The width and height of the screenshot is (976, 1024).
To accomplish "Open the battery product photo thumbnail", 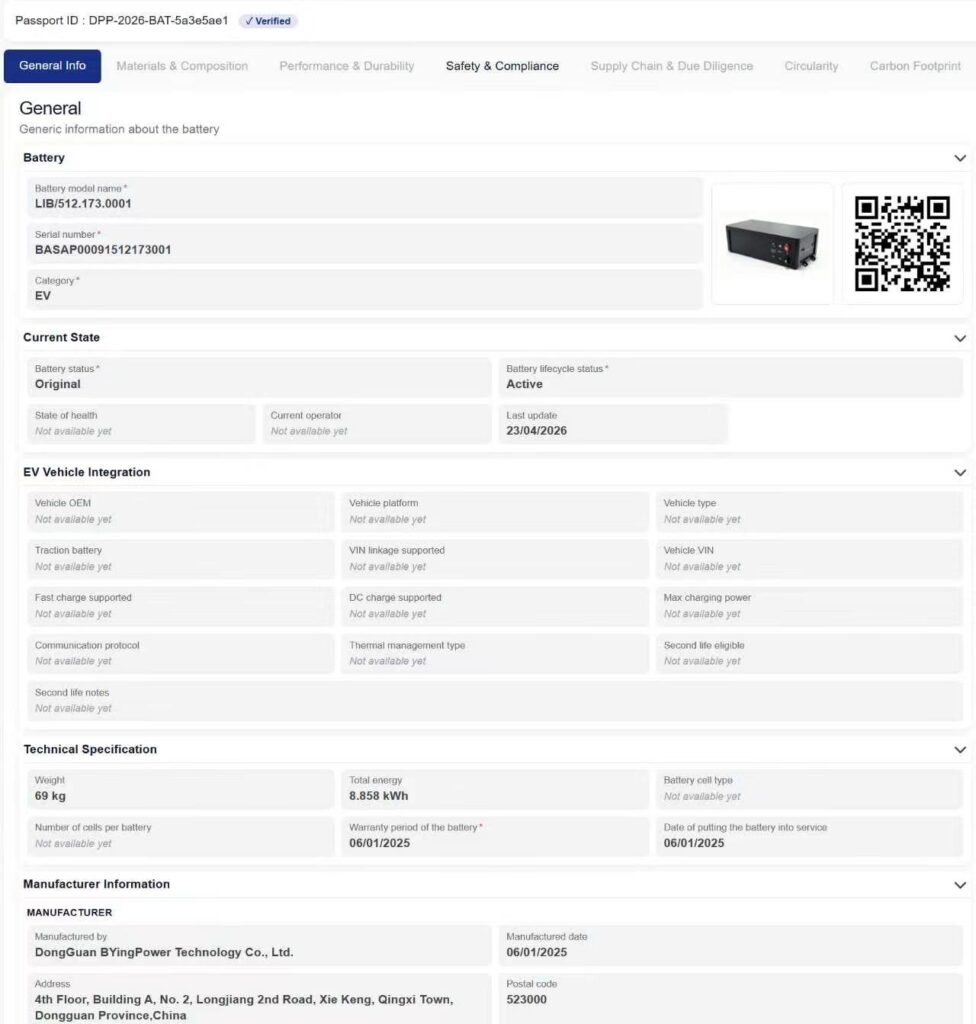I will pos(772,244).
